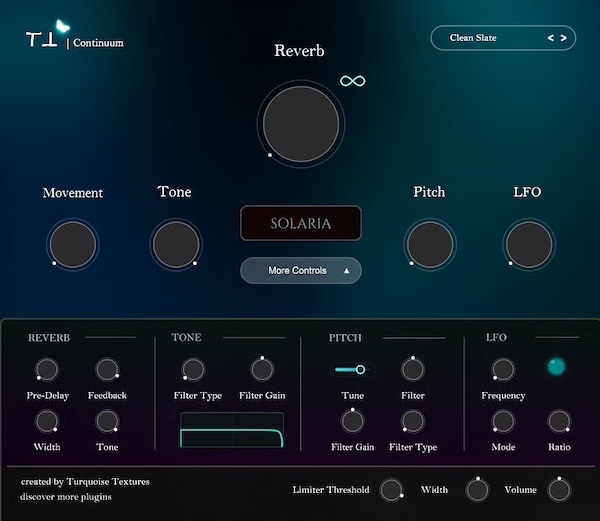This screenshot has width=600, height=521.
Task: Click the PITCH section heading
Action: (x=345, y=338)
